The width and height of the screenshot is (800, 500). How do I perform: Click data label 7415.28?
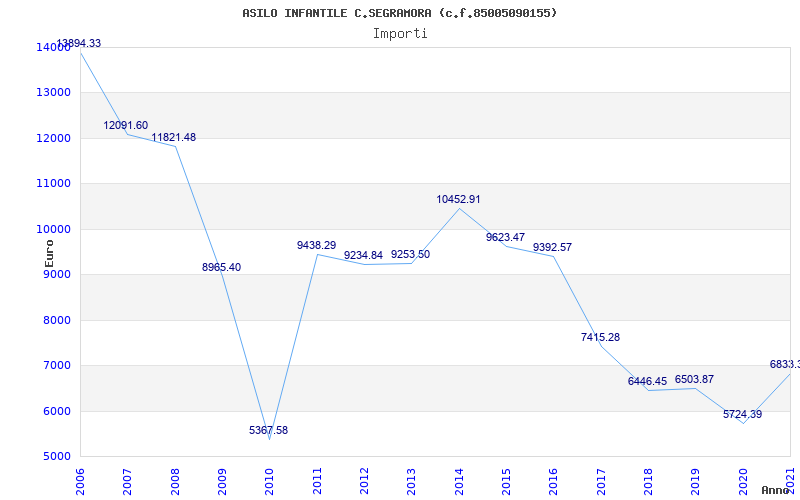click(601, 337)
